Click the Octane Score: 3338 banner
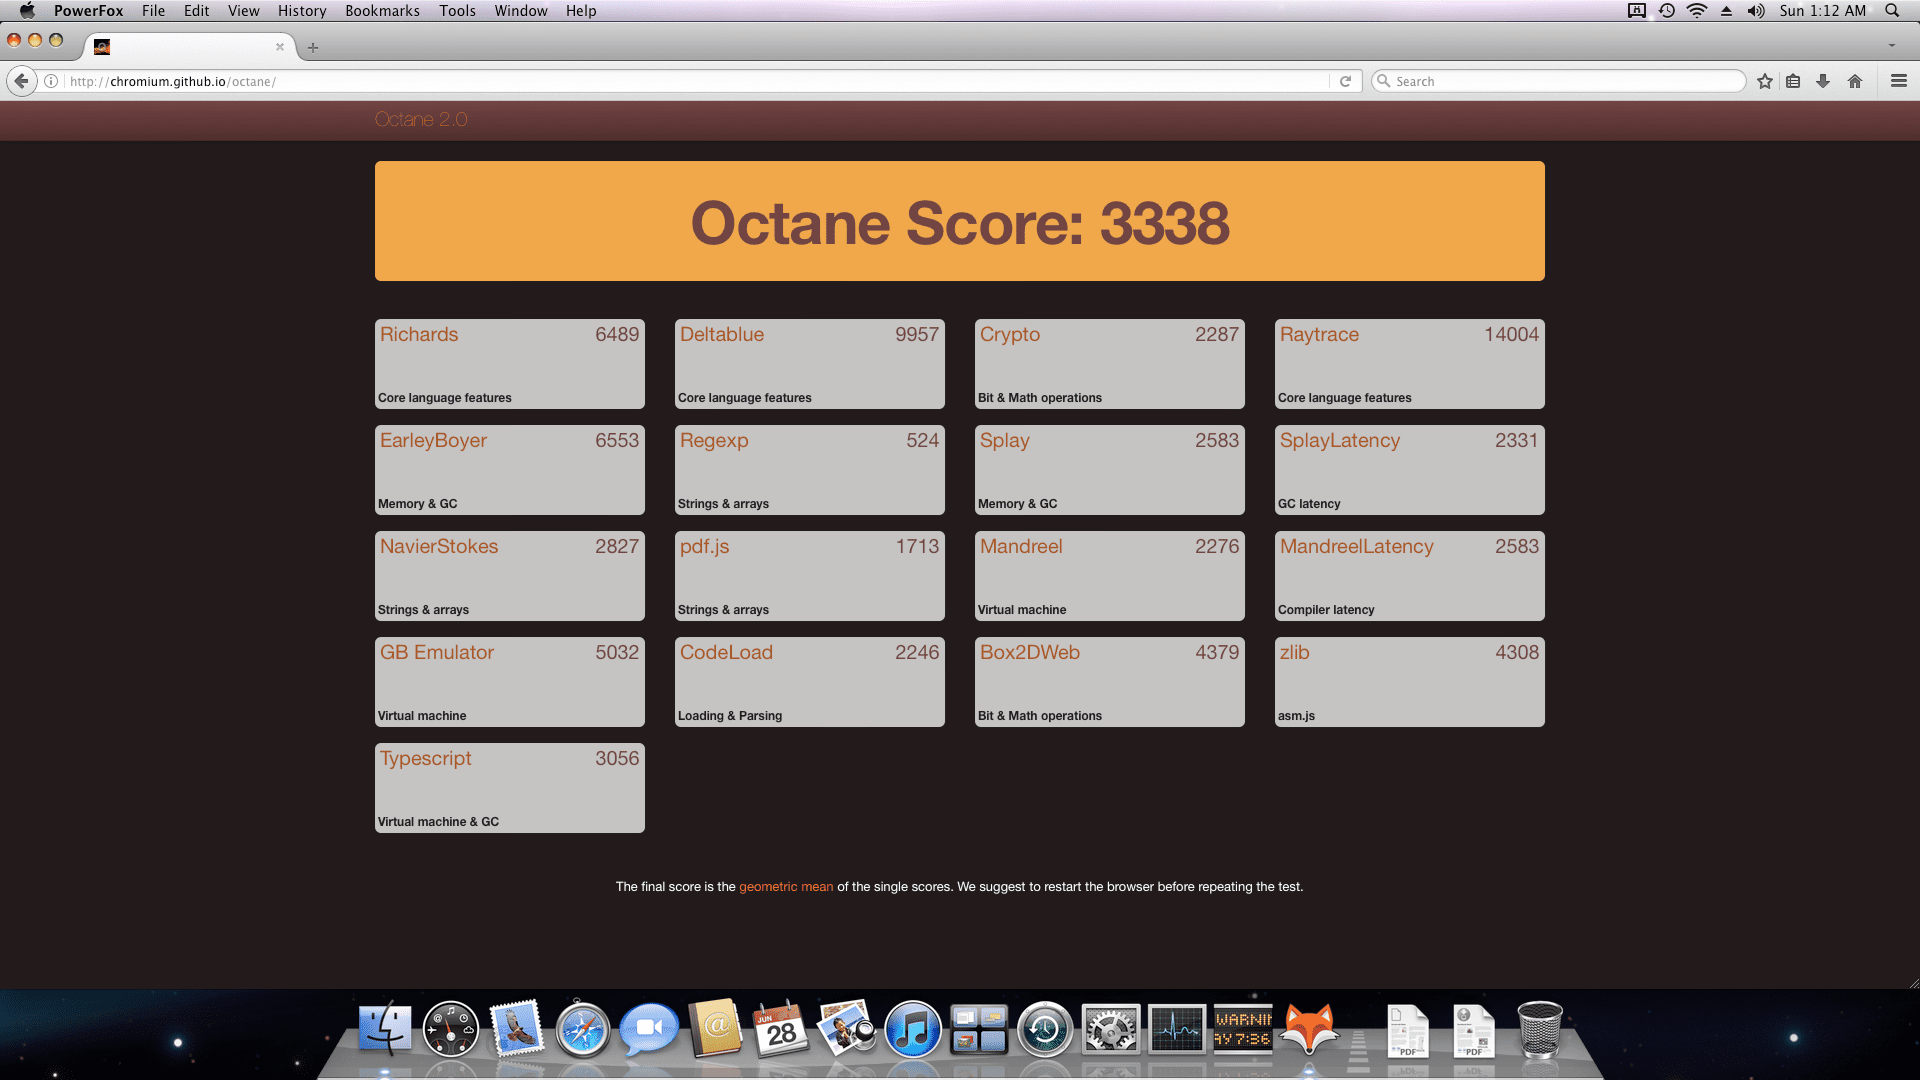 point(960,222)
